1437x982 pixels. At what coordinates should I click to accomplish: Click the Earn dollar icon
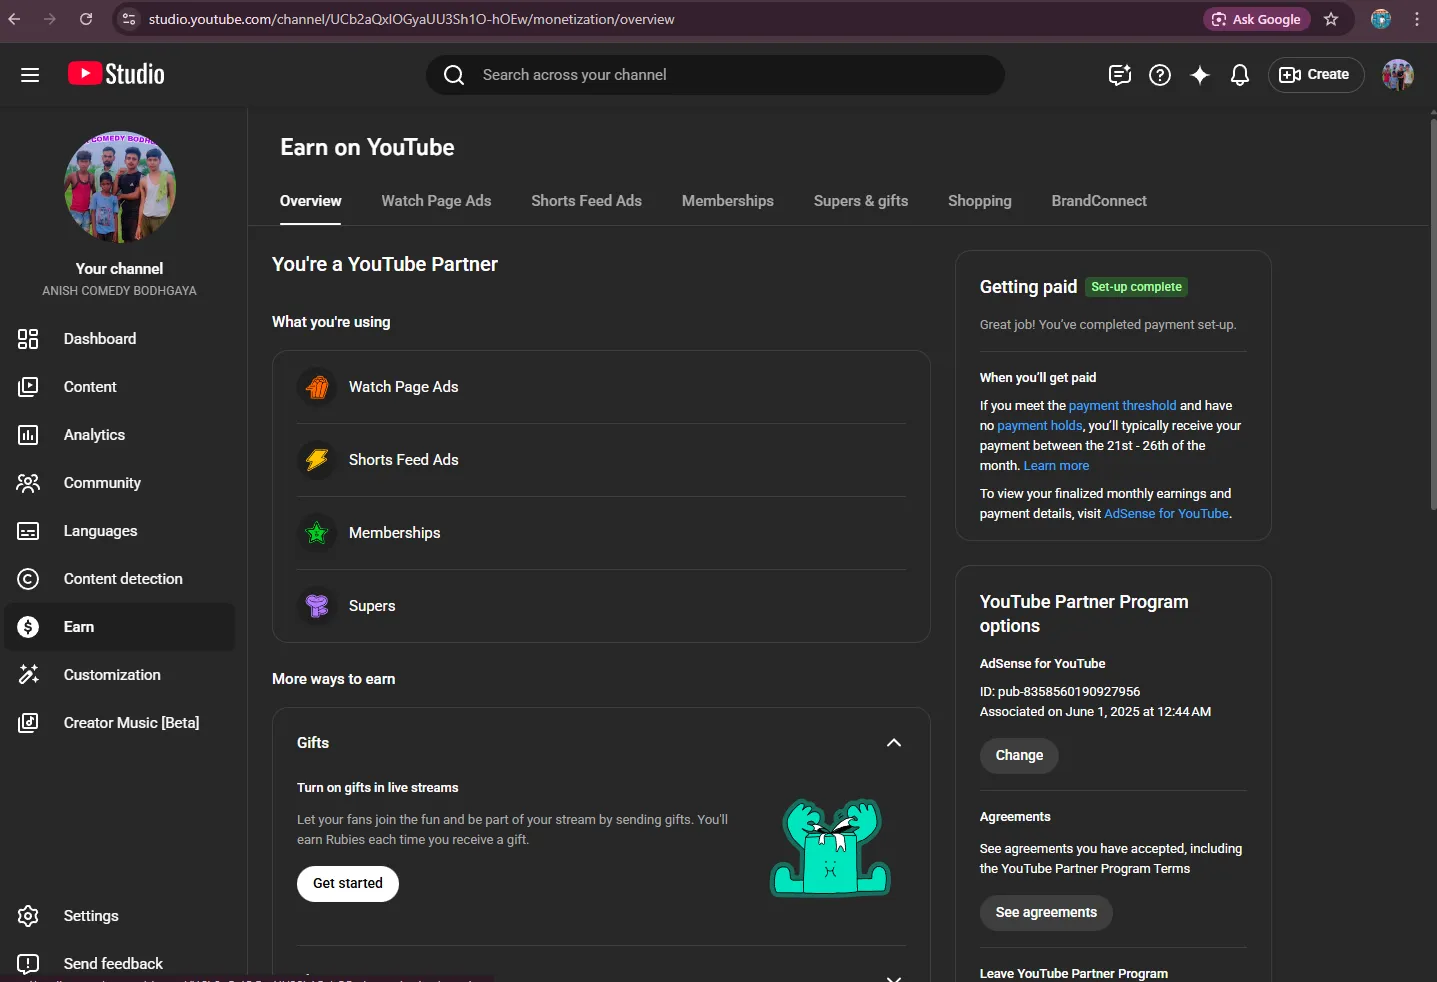pyautogui.click(x=28, y=627)
